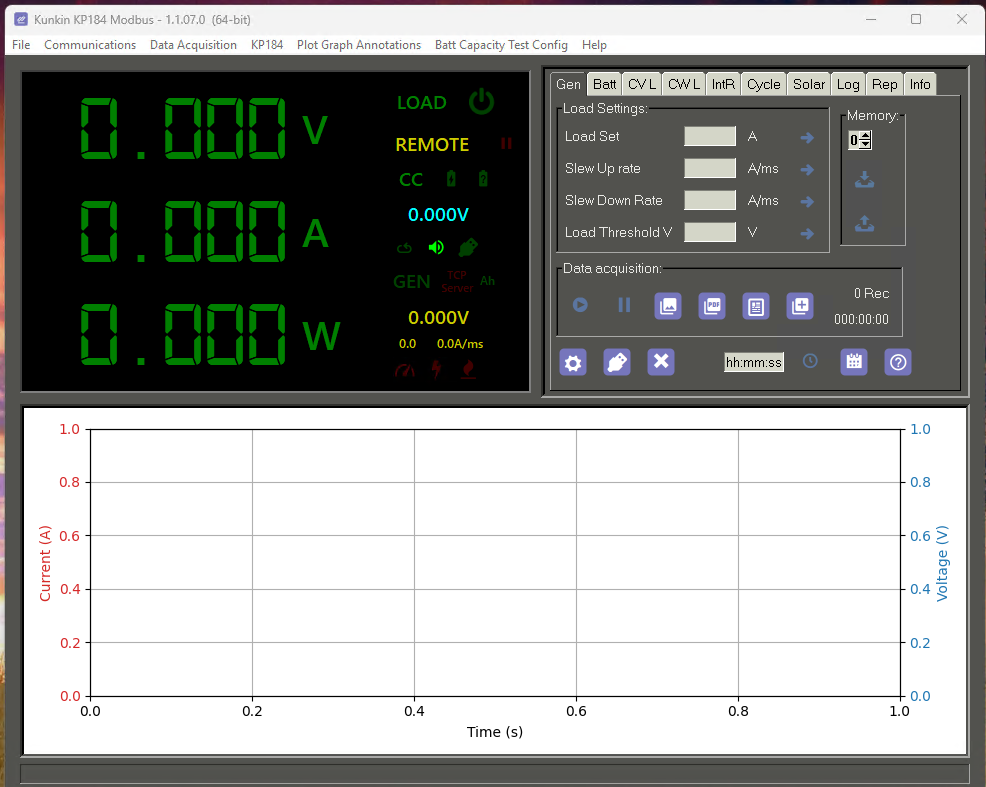The width and height of the screenshot is (986, 787).
Task: Switch to the Batt tab
Action: click(604, 84)
